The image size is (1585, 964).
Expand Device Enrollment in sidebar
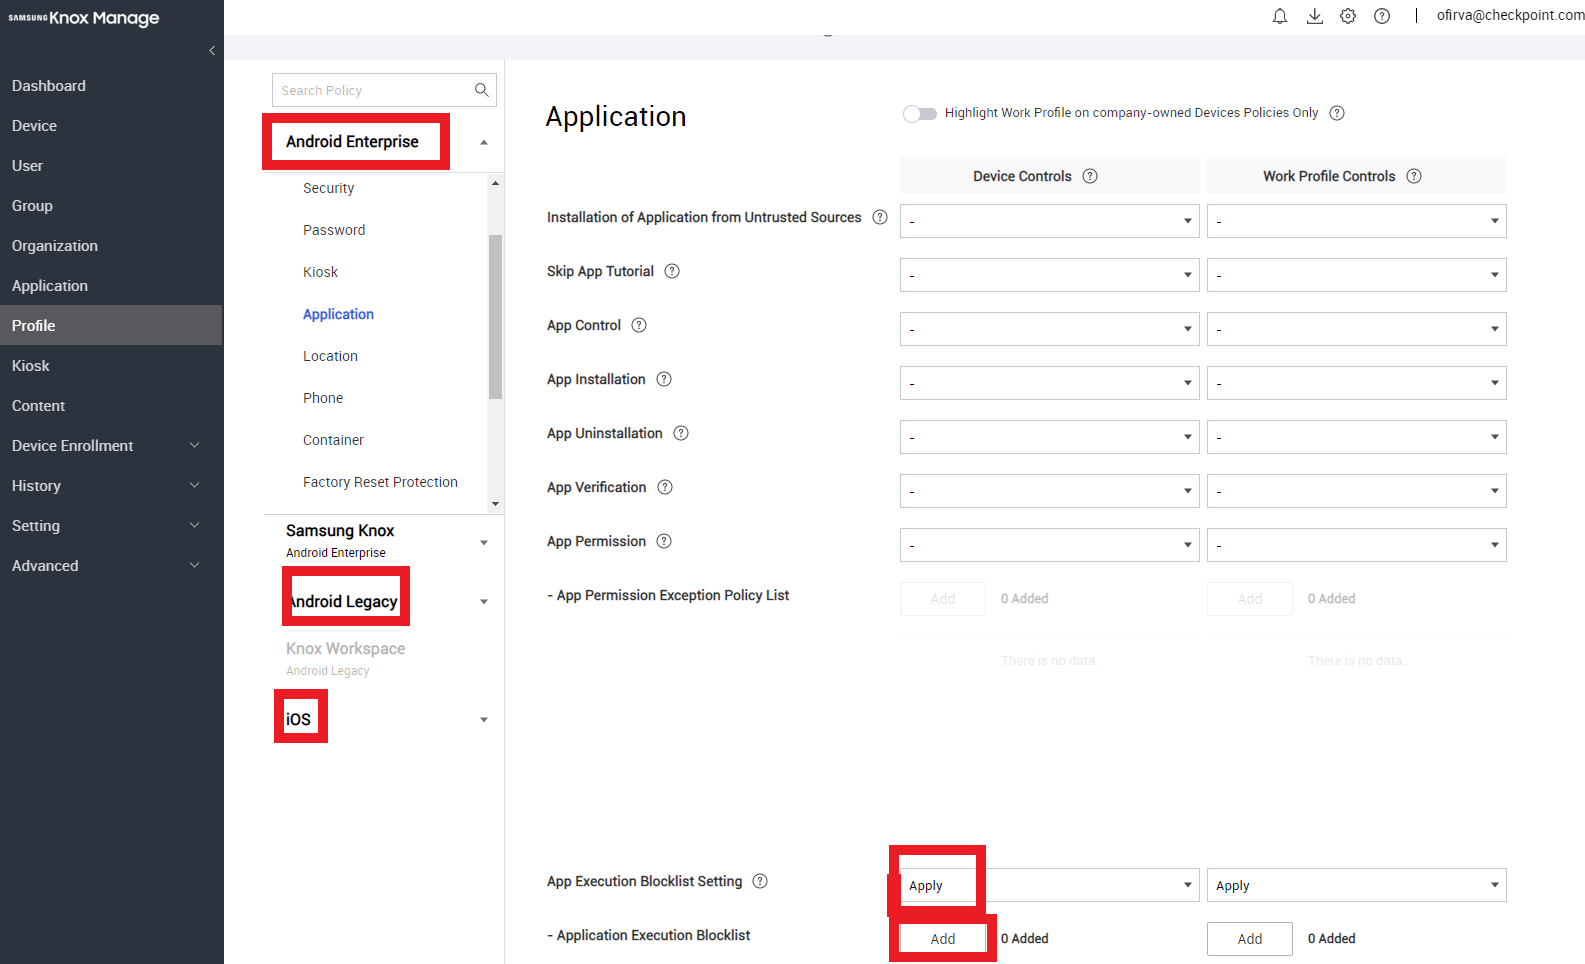[x=195, y=445]
